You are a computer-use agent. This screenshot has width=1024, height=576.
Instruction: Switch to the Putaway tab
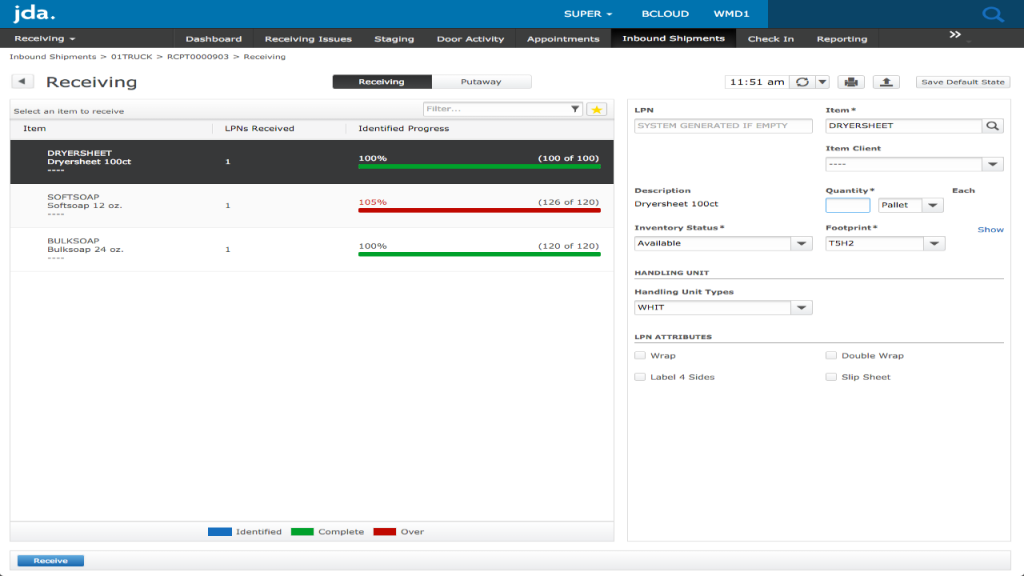point(481,81)
